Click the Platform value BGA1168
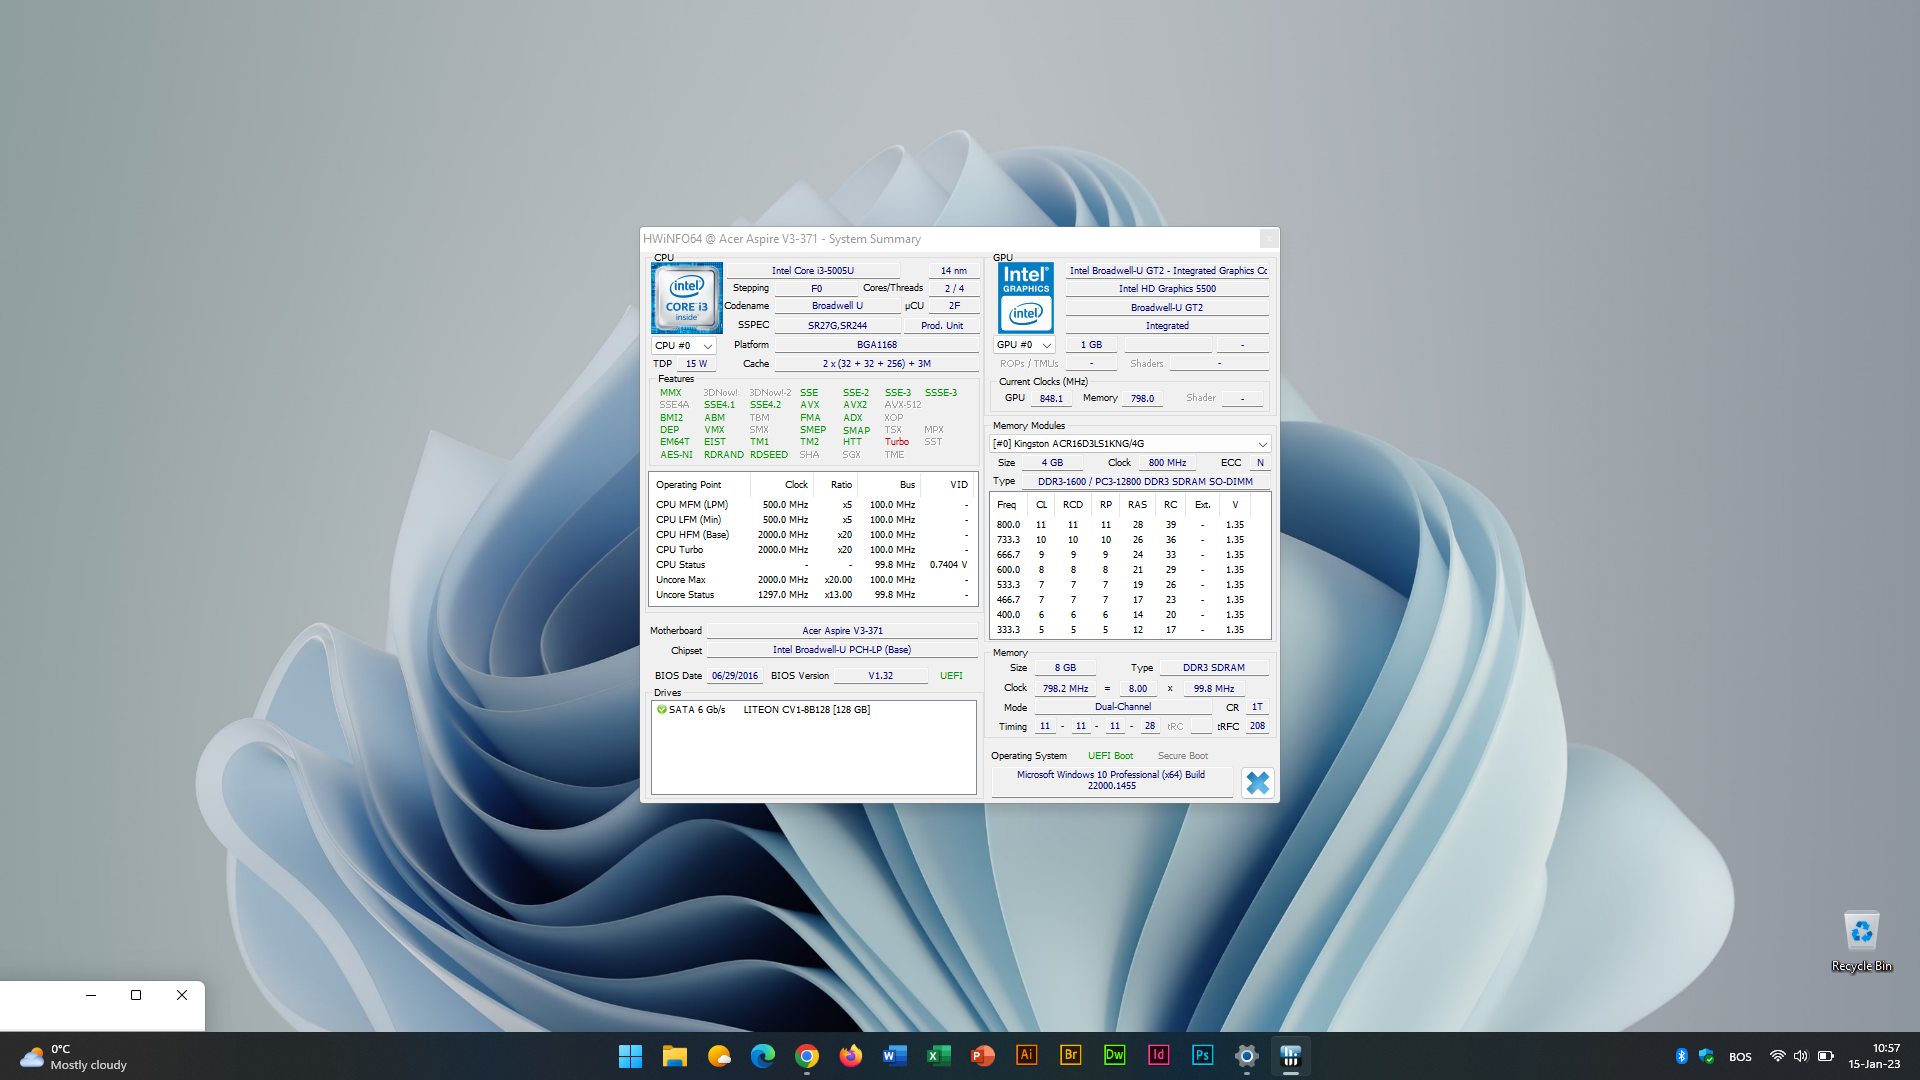1920x1080 pixels. point(876,345)
